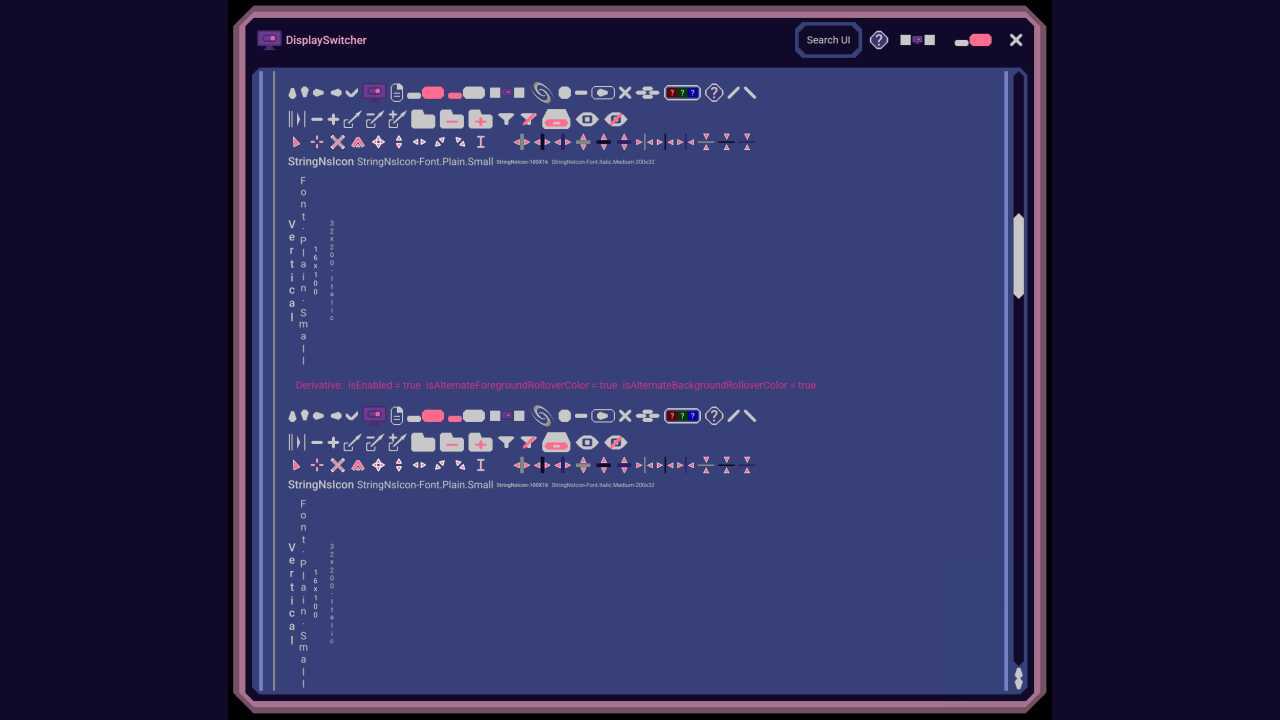Click the StringNsIcon-Font.Plain.Small label under Derivative line
This screenshot has height=720, width=1280.
425,485
